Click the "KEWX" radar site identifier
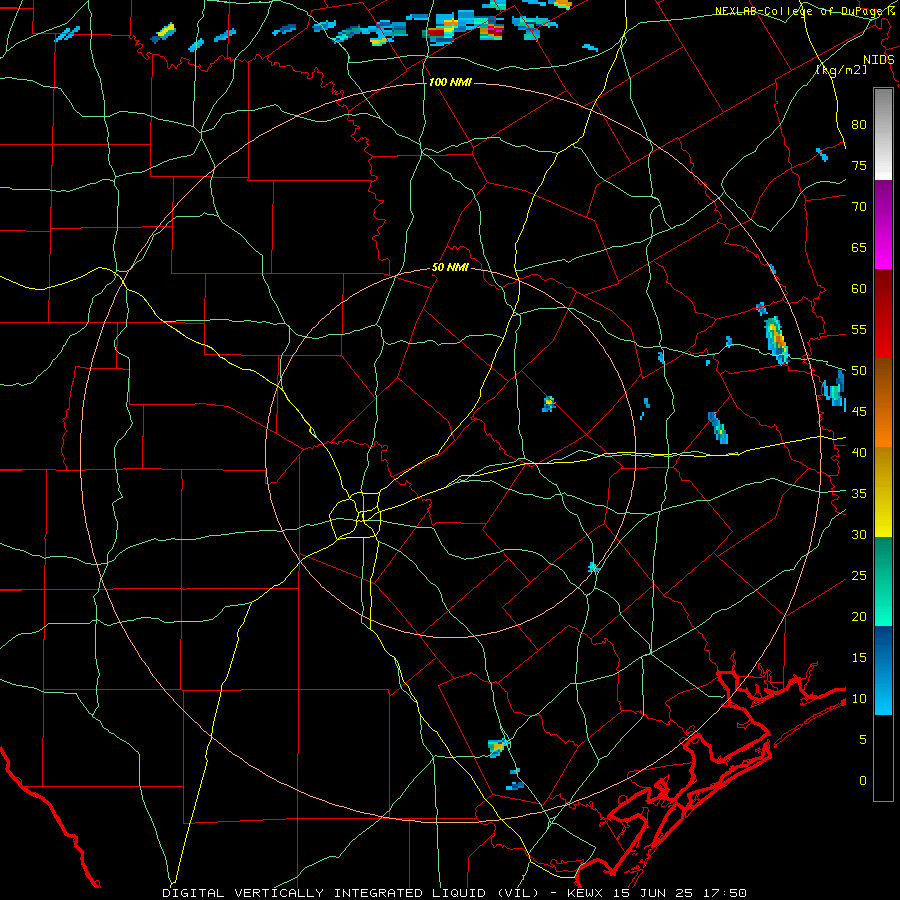This screenshot has width=900, height=900. click(x=586, y=893)
